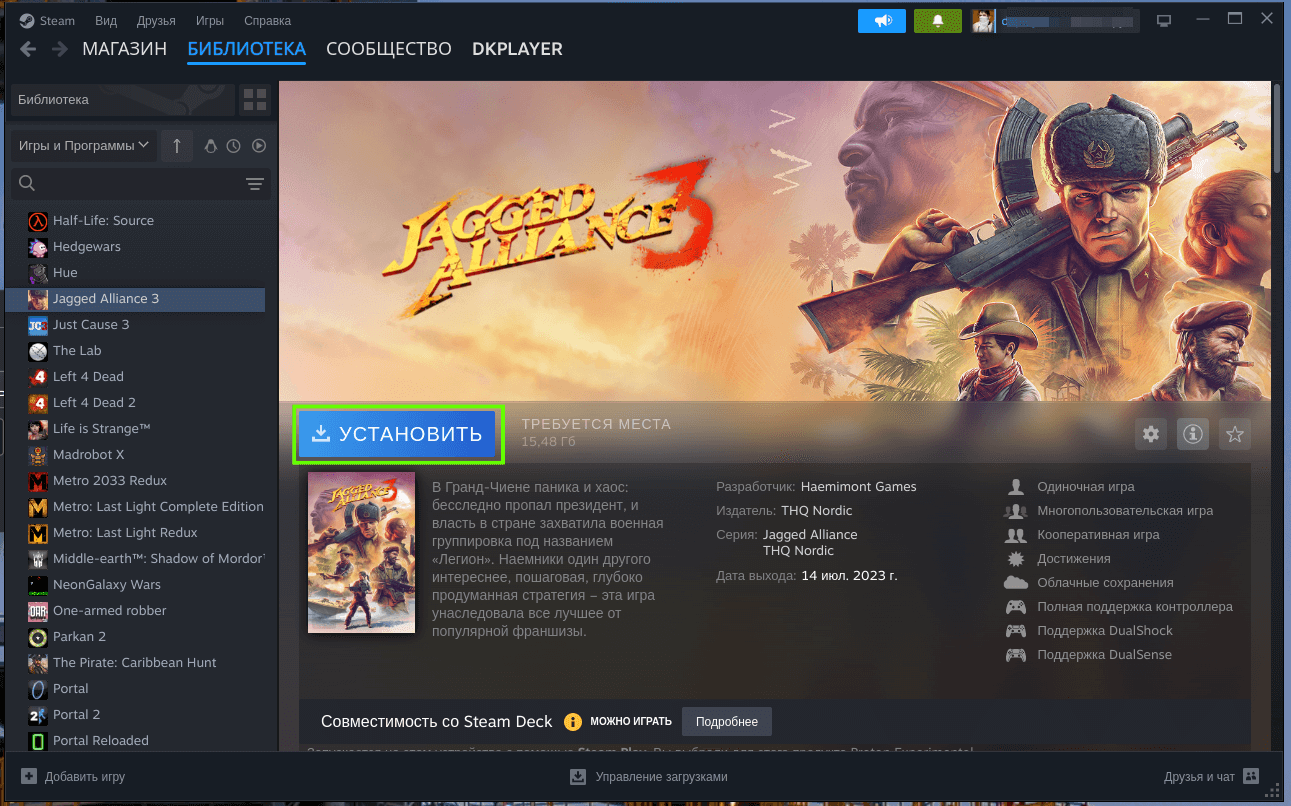Select Parkan 2 in the list
The height and width of the screenshot is (806, 1291).
pos(135,637)
